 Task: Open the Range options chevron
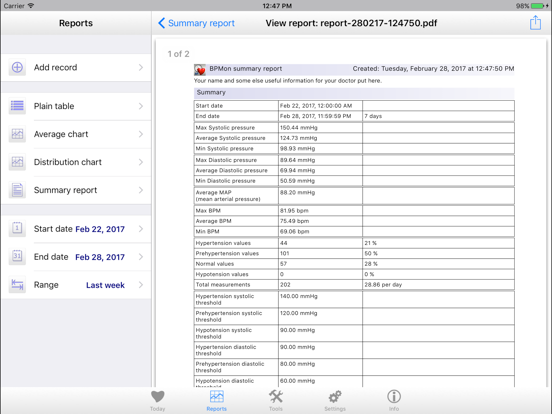[x=141, y=285]
